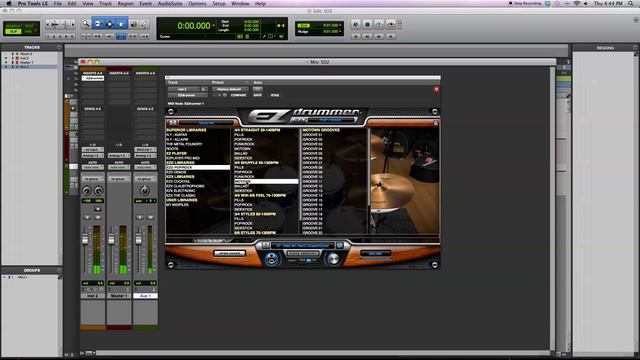Open Spotlight search in menu bar
Viewport: 640px width, 360px height.
coord(631,3)
